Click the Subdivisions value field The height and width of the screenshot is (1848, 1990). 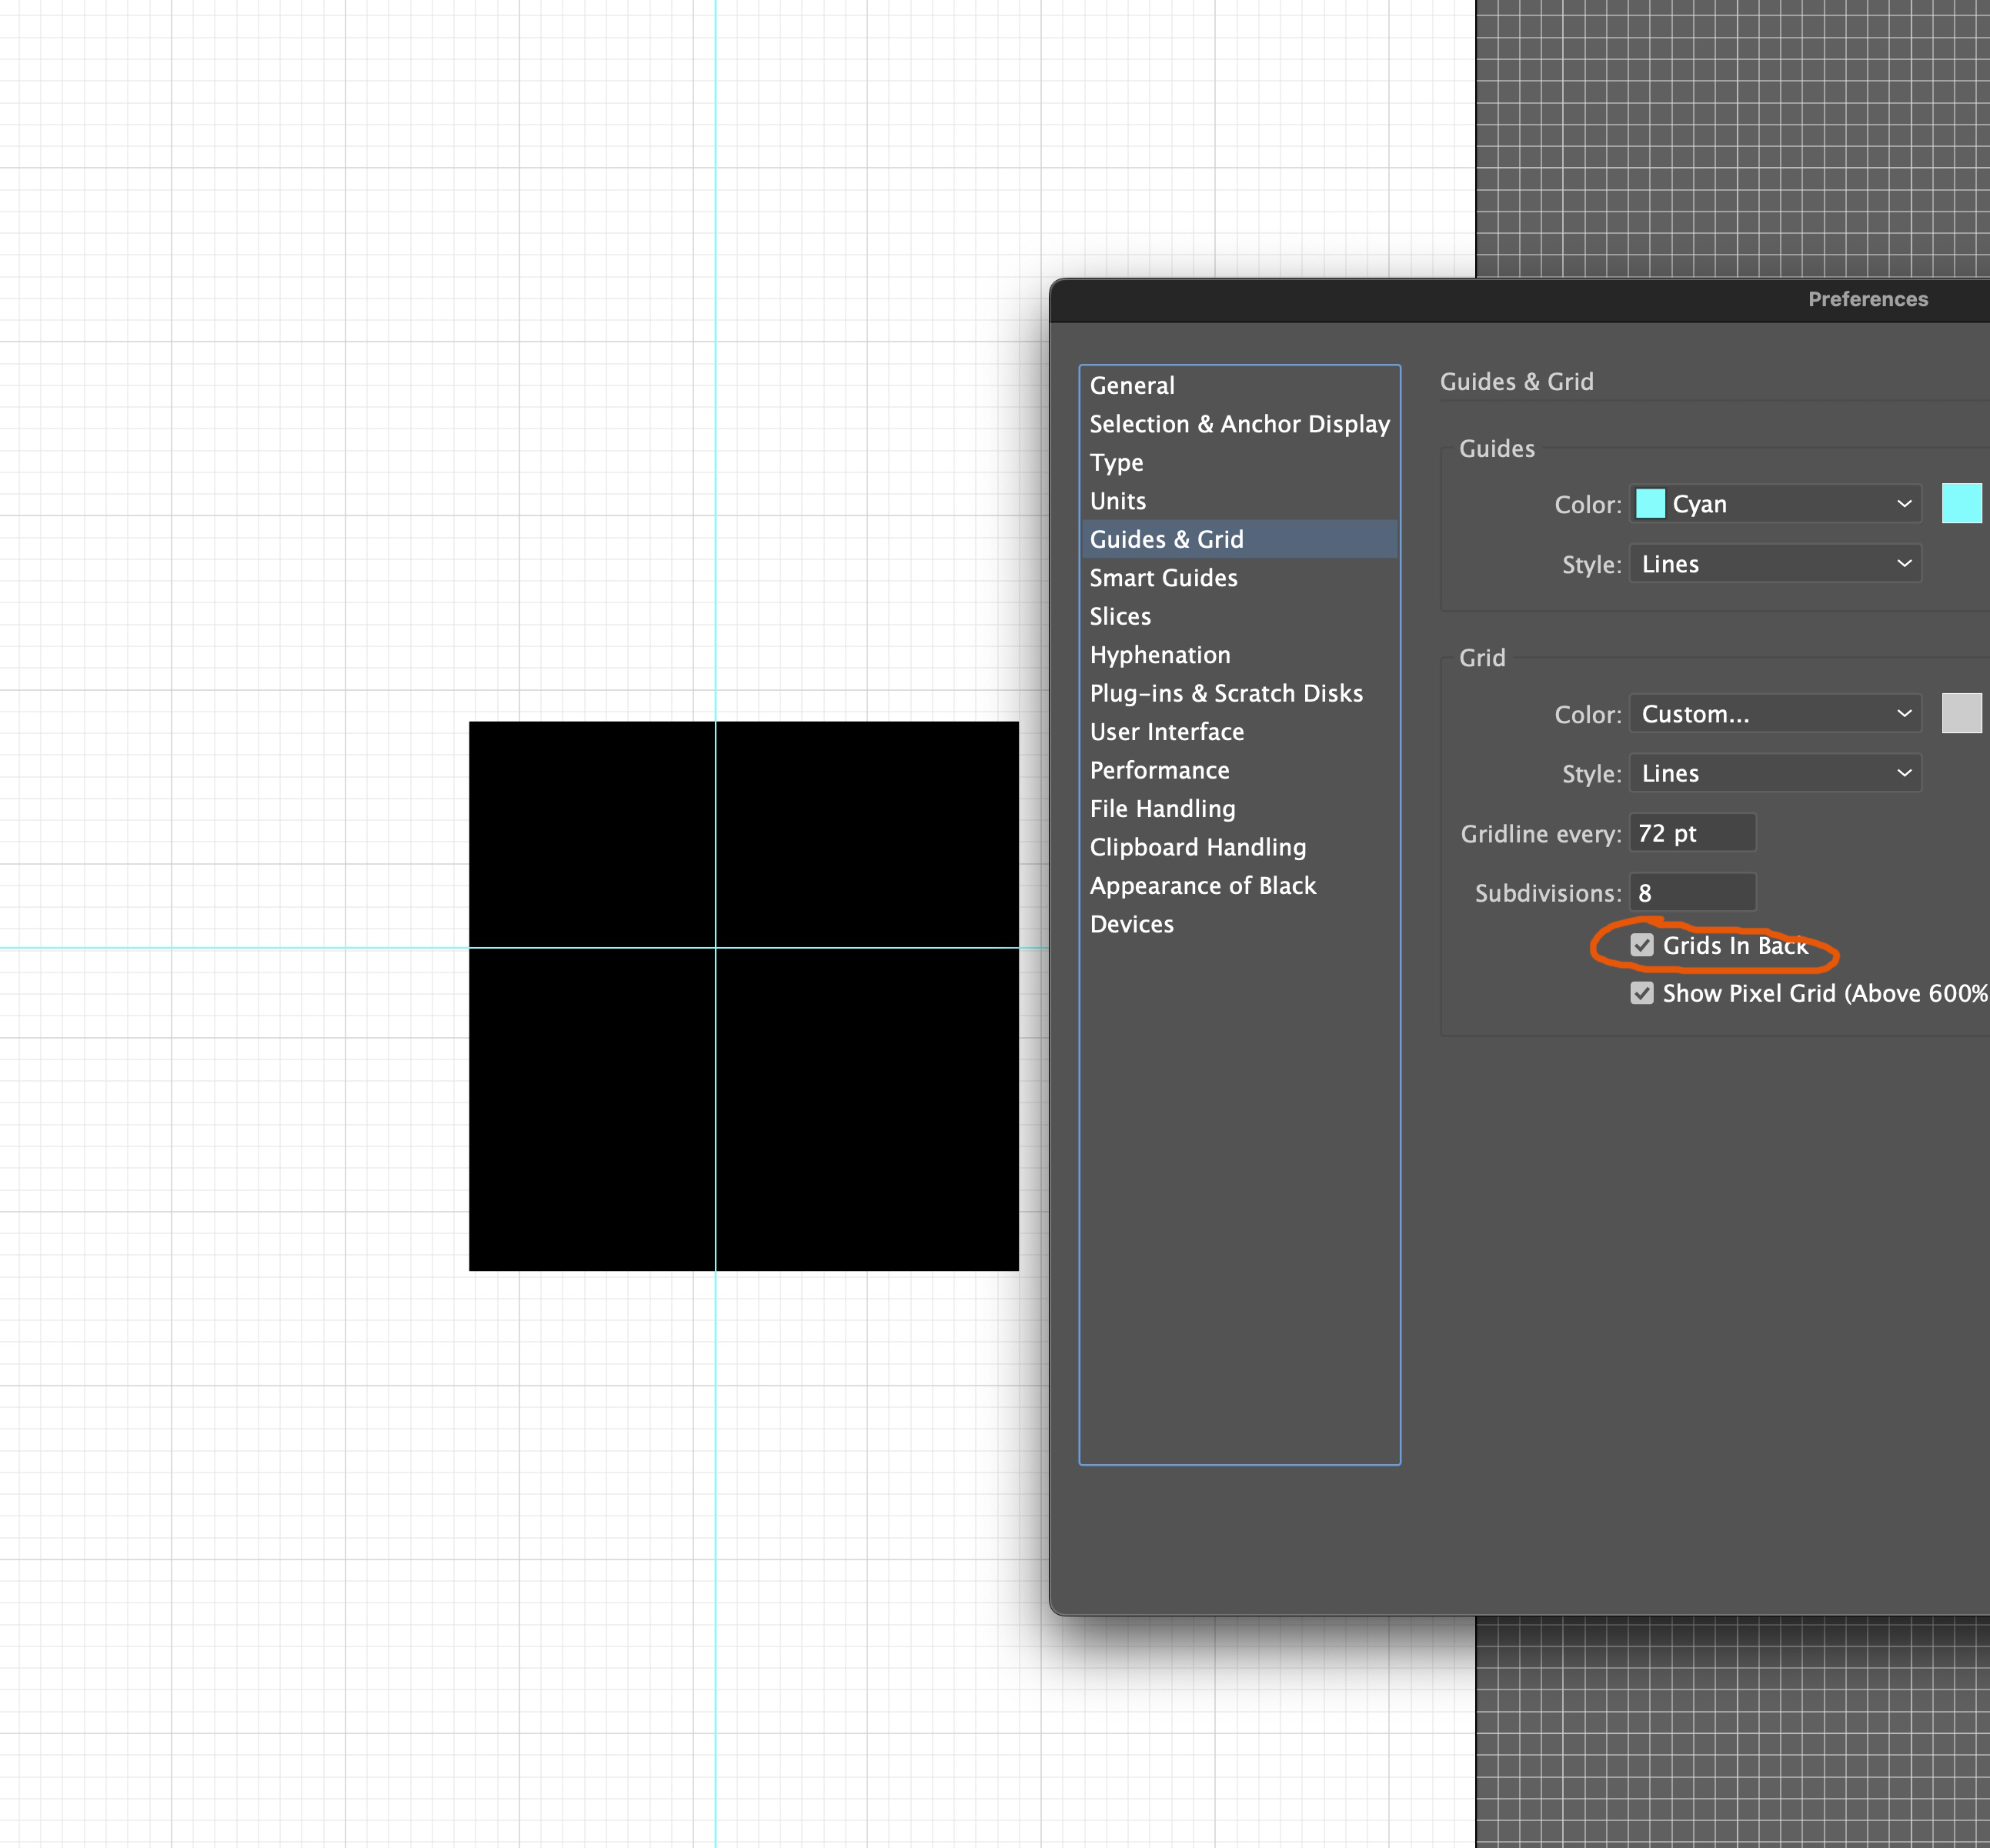click(x=1692, y=892)
